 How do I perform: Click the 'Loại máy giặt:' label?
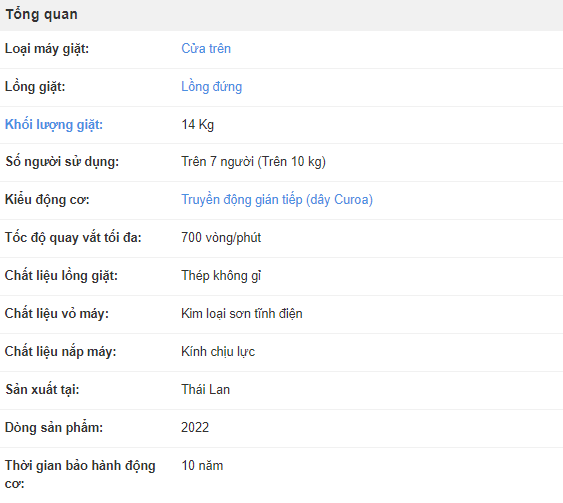coord(47,49)
